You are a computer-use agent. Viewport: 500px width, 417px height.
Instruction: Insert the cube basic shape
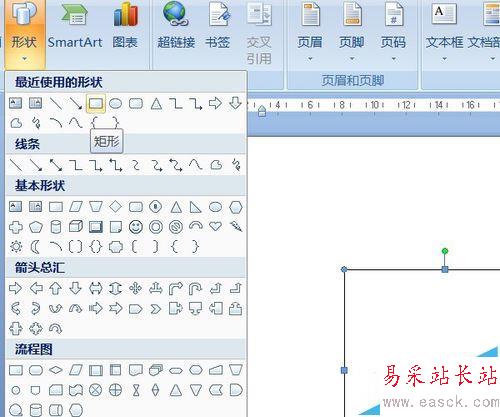pyautogui.click(x=76, y=227)
